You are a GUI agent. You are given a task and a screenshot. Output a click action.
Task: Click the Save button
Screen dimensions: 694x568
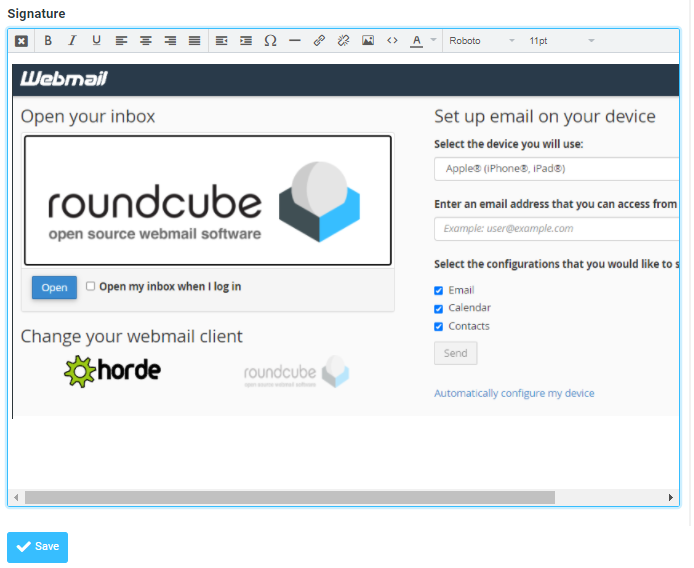pyautogui.click(x=38, y=547)
